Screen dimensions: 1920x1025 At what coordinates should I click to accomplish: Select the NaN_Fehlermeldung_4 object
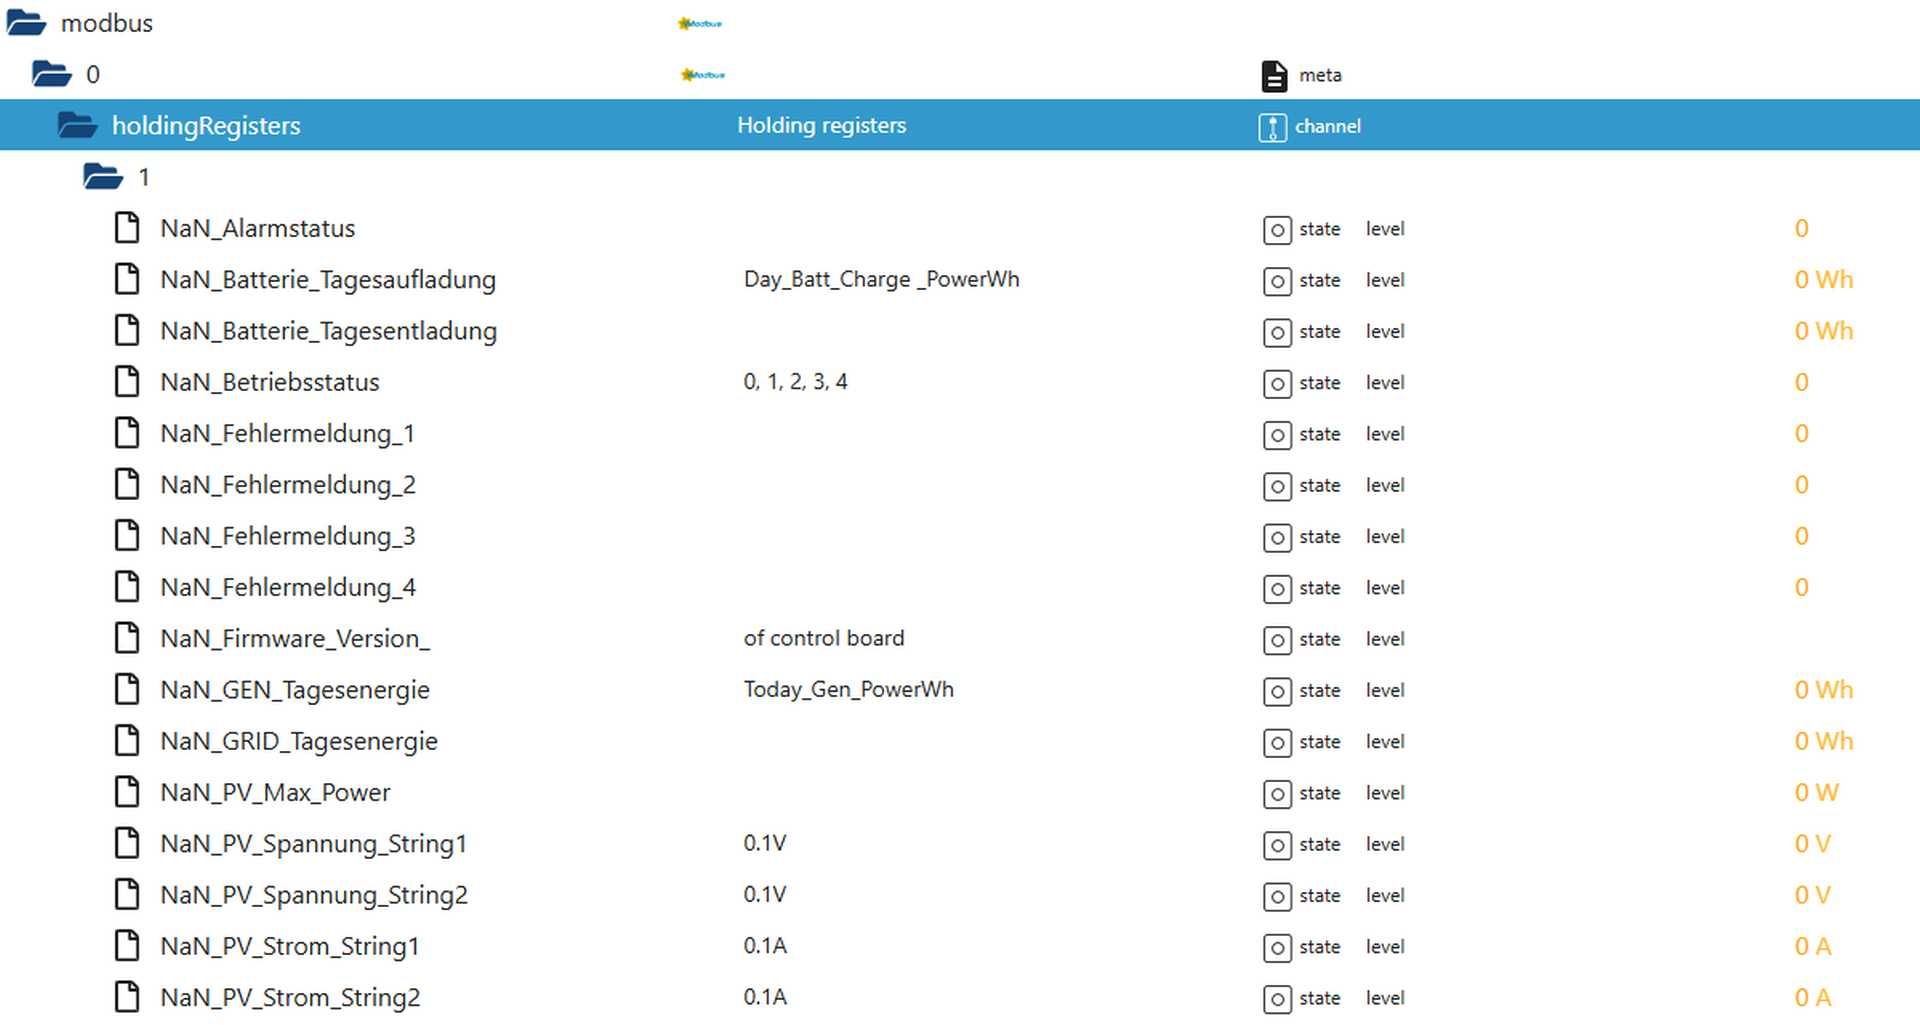(x=288, y=587)
